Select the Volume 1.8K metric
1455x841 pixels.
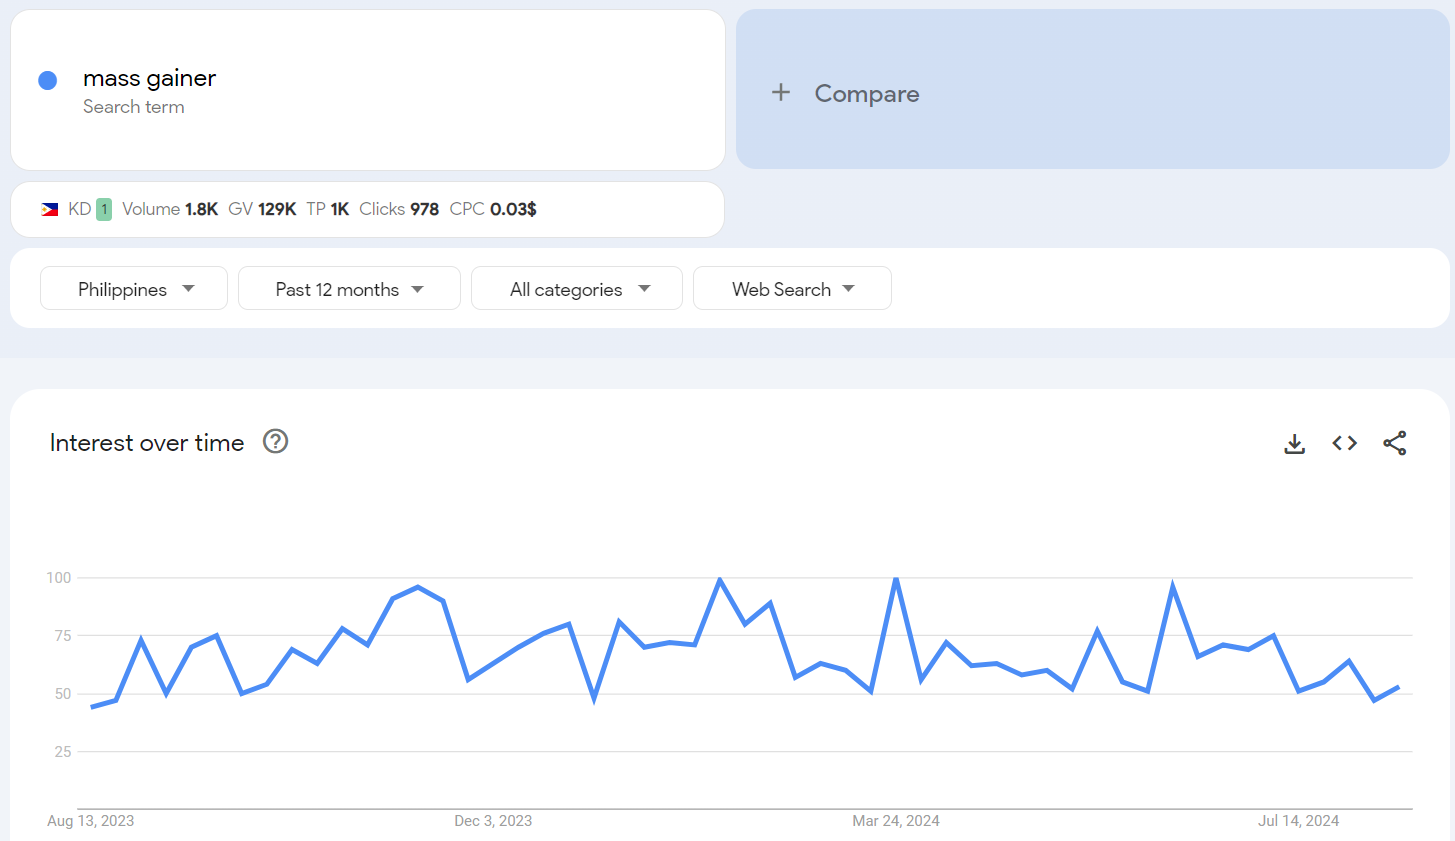(x=170, y=209)
